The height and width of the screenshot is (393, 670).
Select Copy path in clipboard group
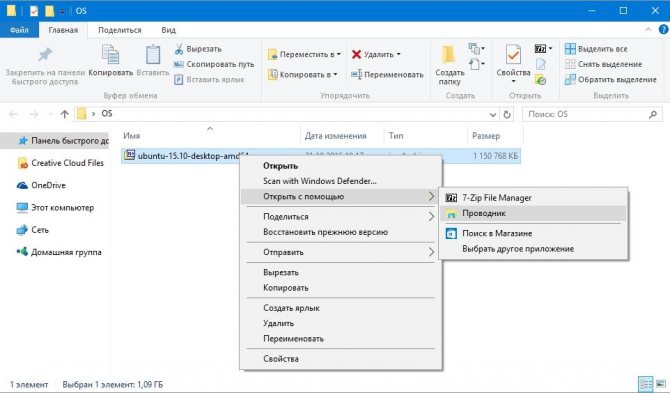214,65
